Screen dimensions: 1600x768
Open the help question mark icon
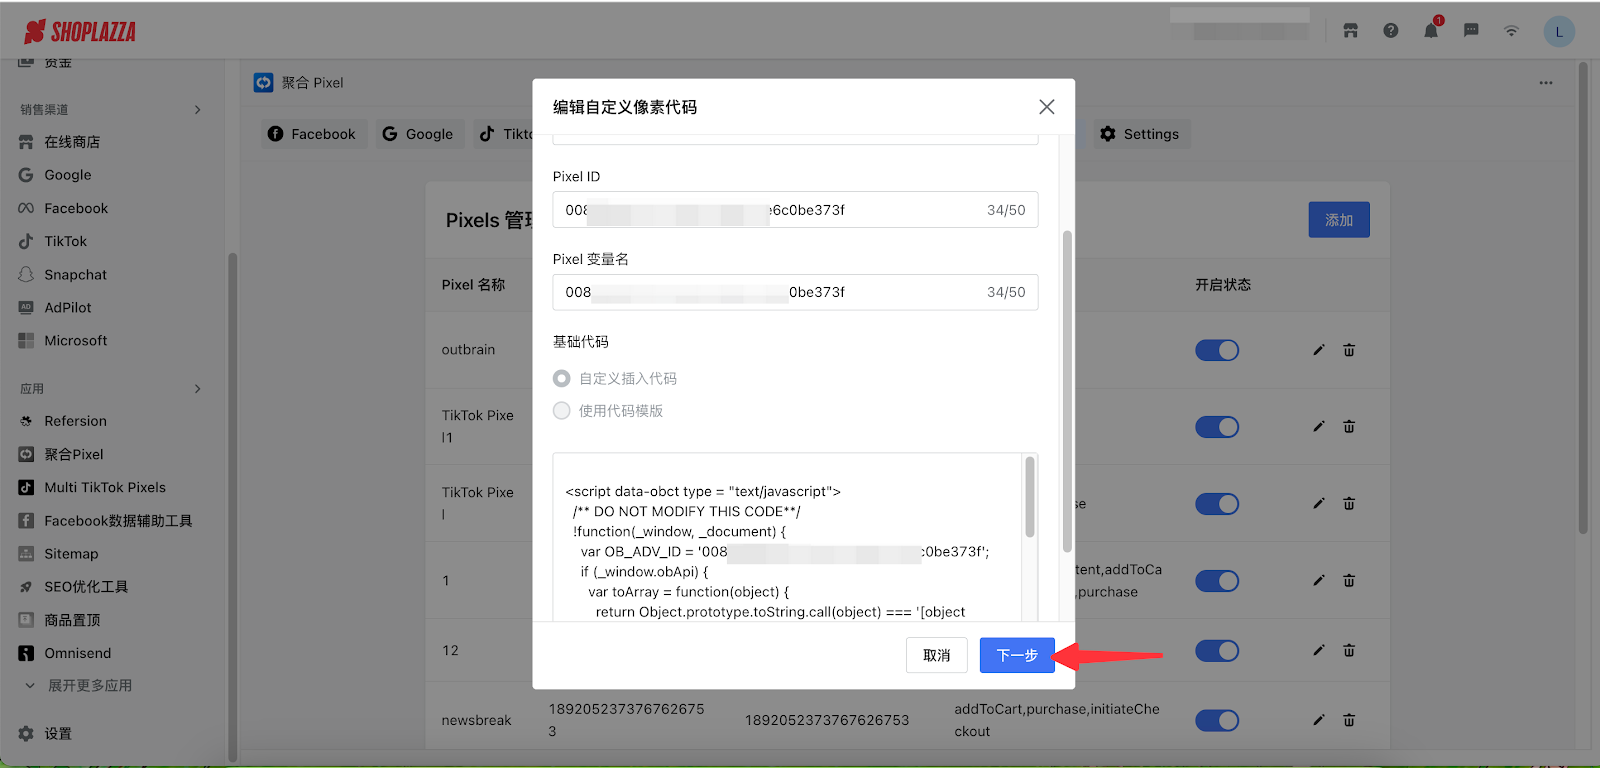click(x=1390, y=31)
